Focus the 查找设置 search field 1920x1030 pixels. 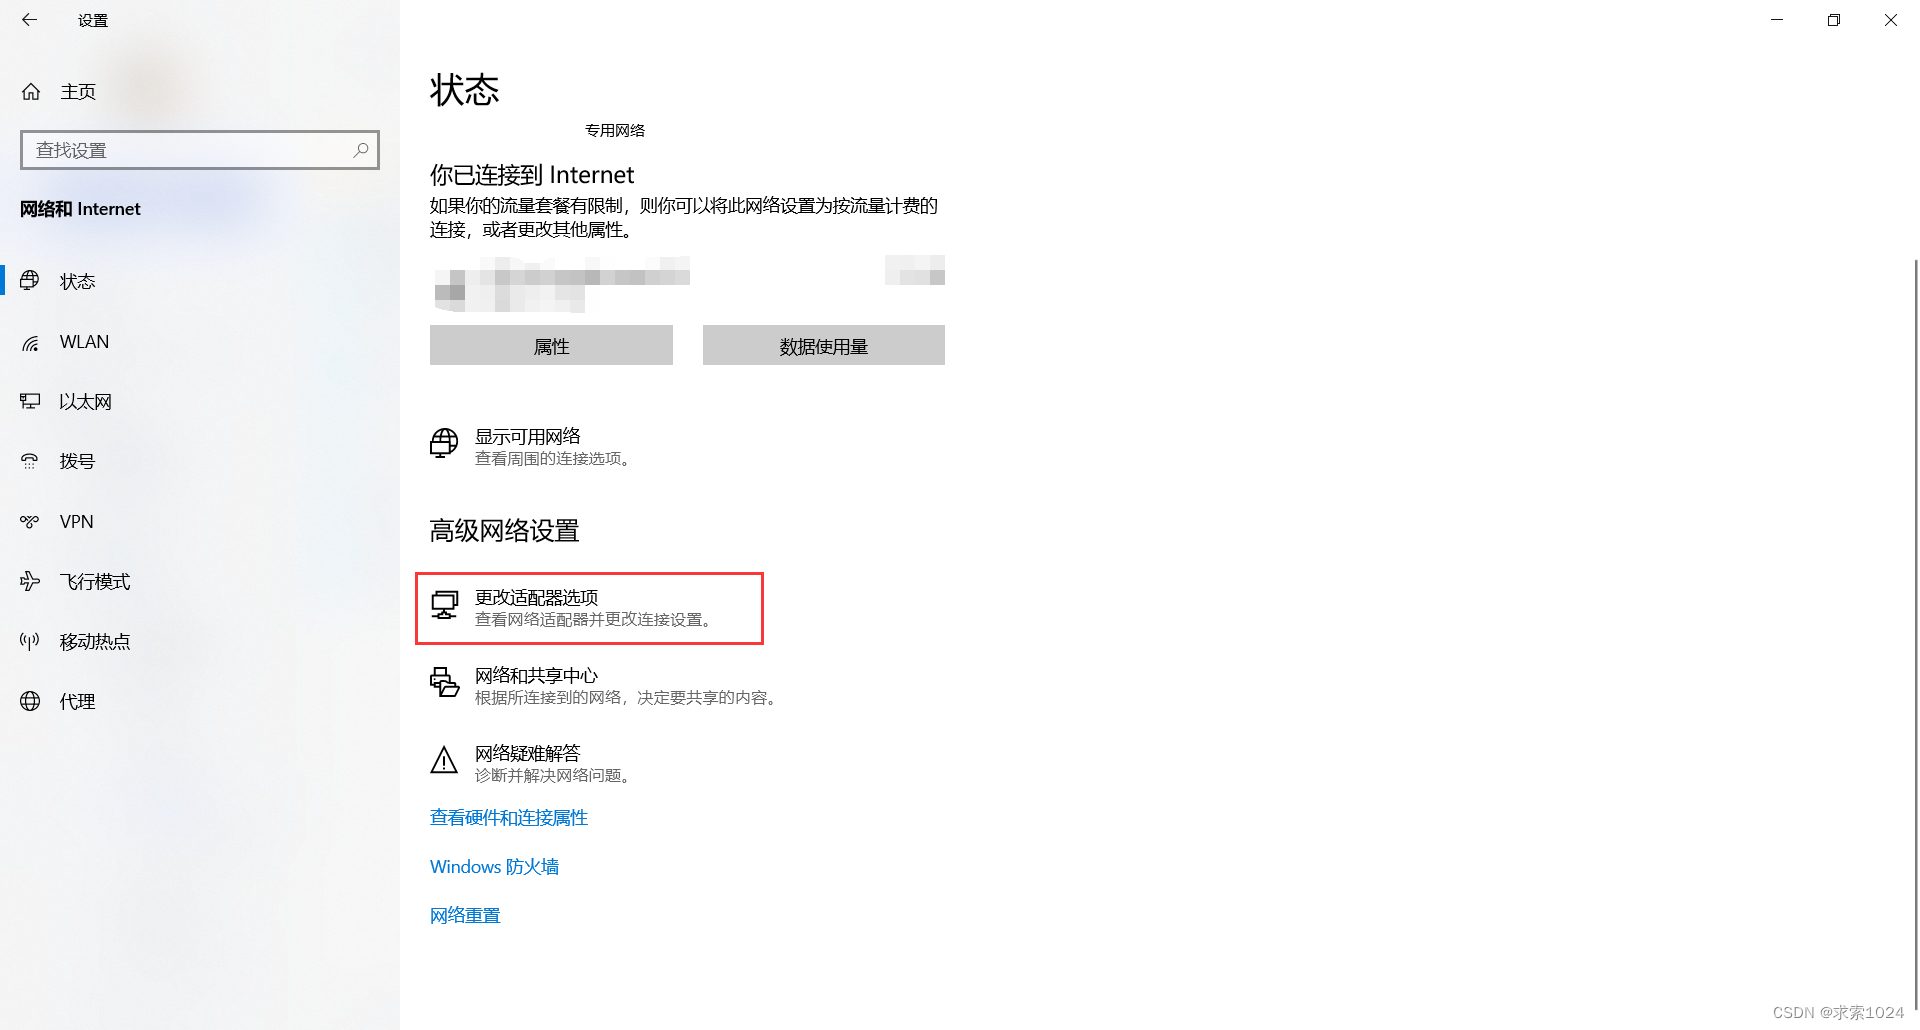[200, 150]
